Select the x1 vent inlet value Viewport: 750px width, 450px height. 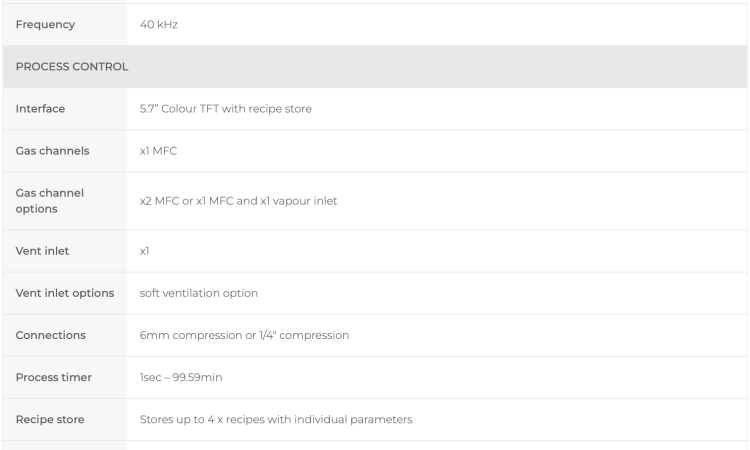click(144, 251)
